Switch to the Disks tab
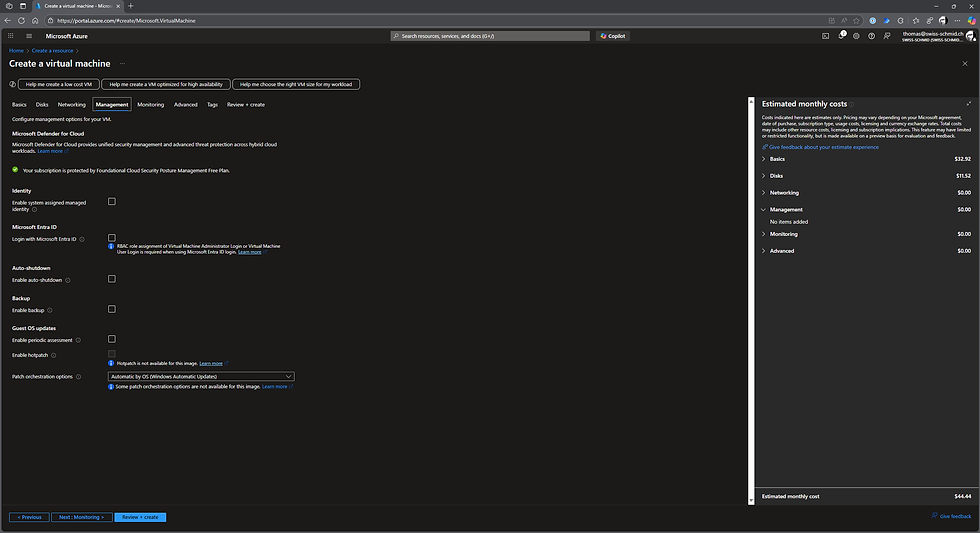The height and width of the screenshot is (533, 980). point(42,105)
